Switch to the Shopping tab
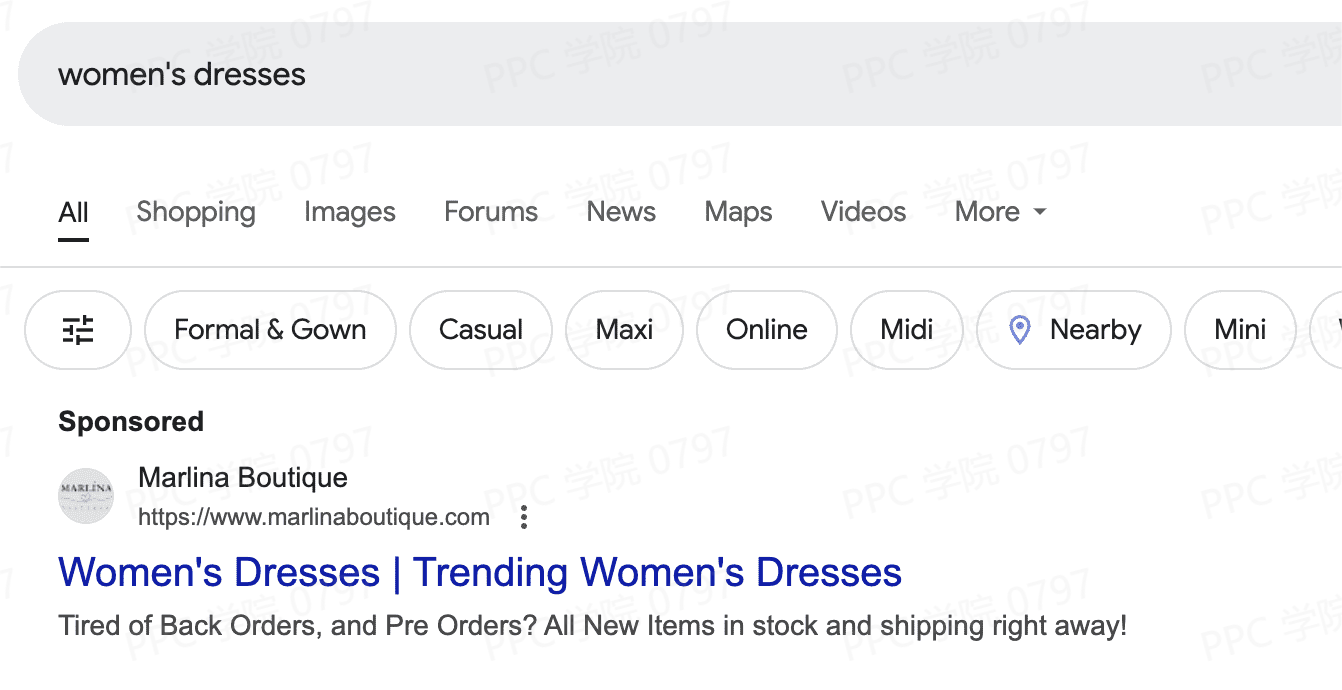Screen dimensions: 1342x690 [196, 212]
